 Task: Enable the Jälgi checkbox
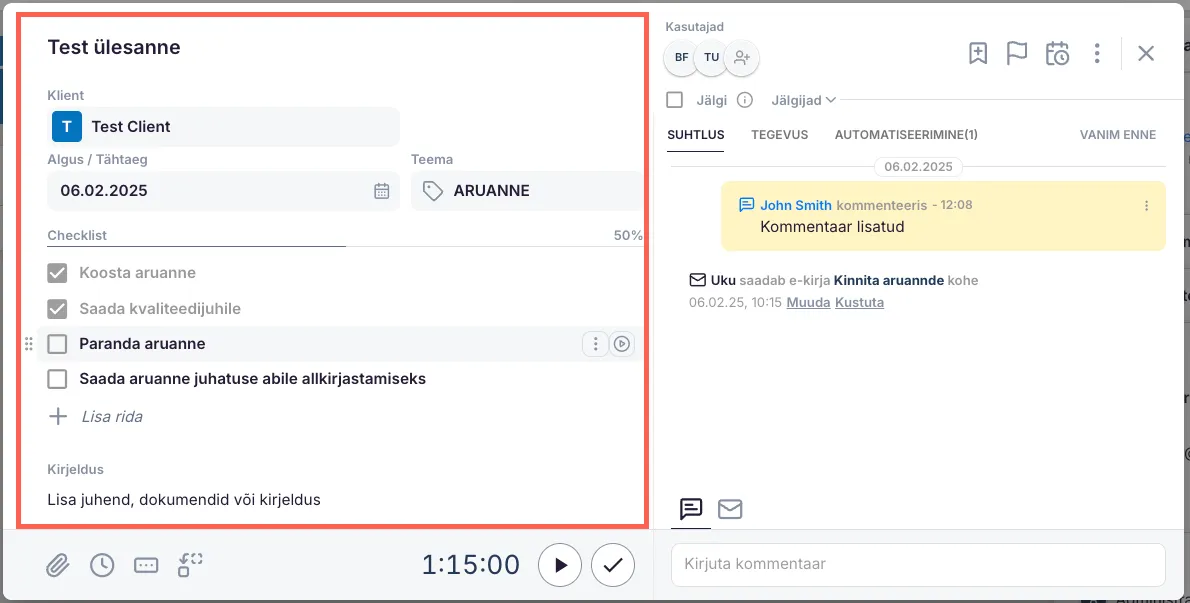coord(675,100)
